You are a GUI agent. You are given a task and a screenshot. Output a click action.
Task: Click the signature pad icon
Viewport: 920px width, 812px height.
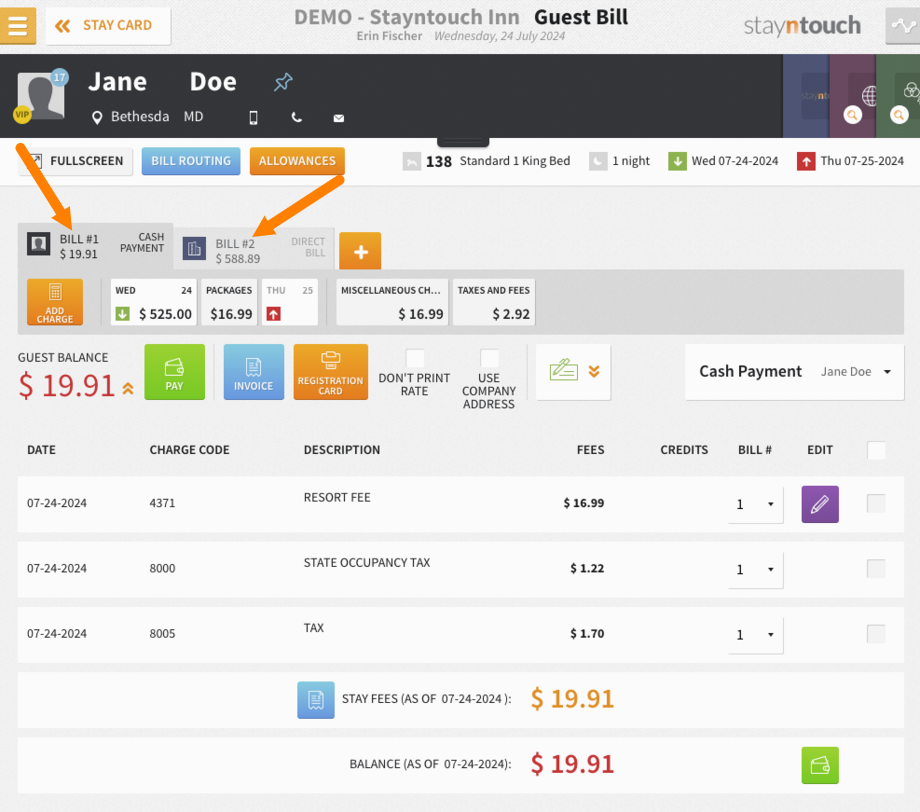tap(564, 371)
